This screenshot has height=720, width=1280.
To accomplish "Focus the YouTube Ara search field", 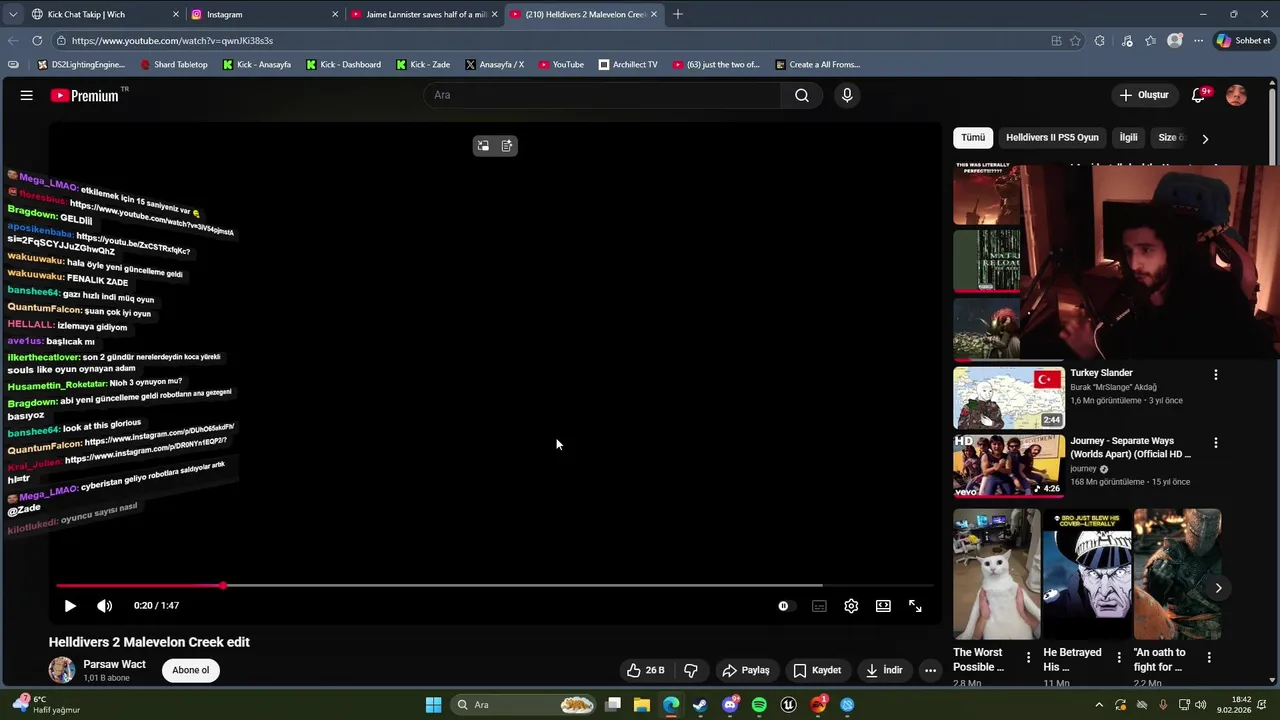I will [x=602, y=95].
